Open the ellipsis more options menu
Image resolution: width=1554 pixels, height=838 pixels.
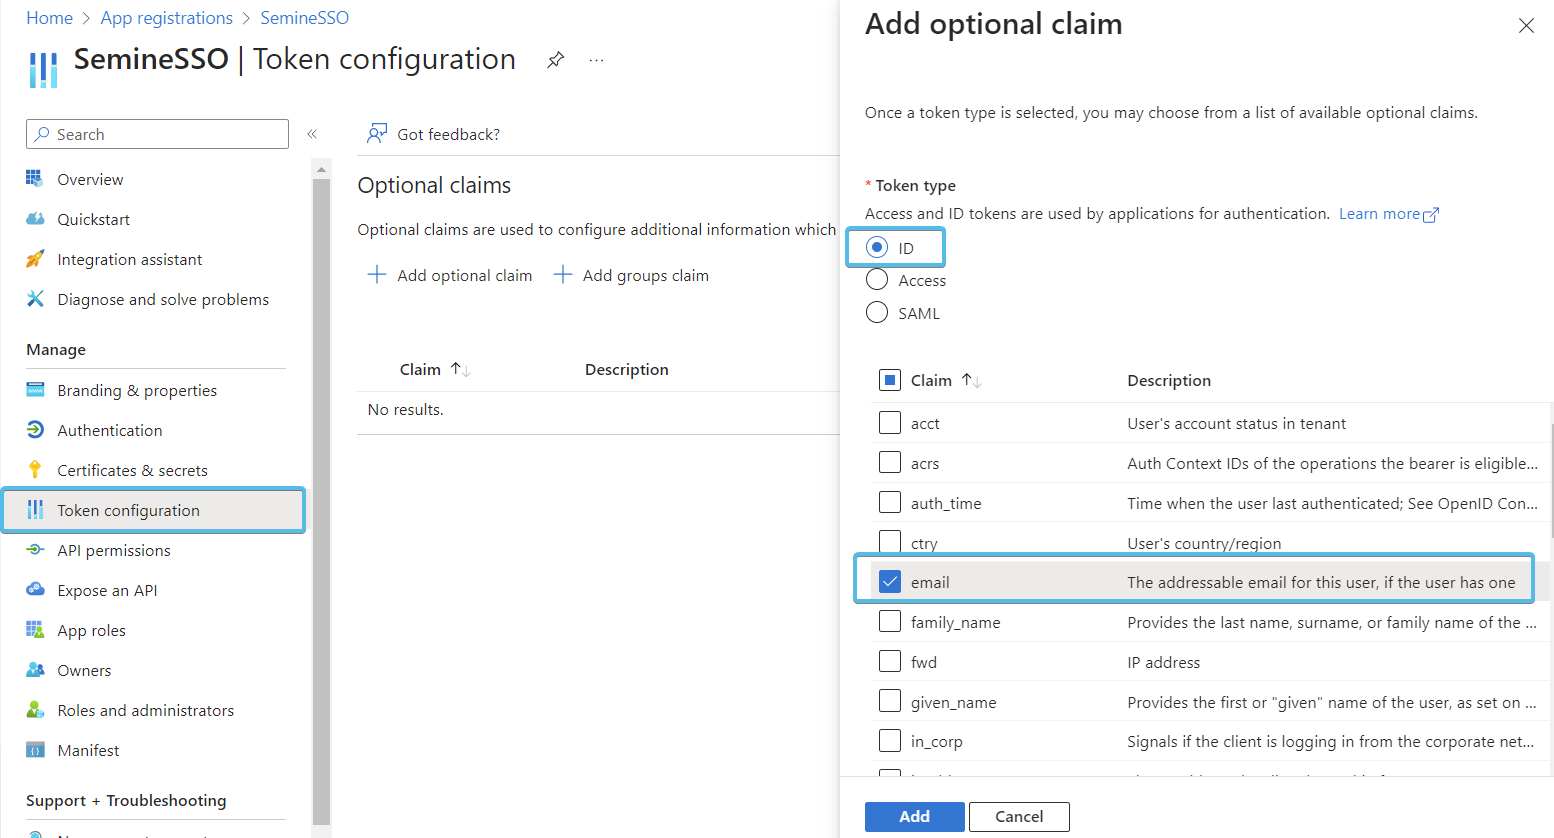tap(596, 60)
